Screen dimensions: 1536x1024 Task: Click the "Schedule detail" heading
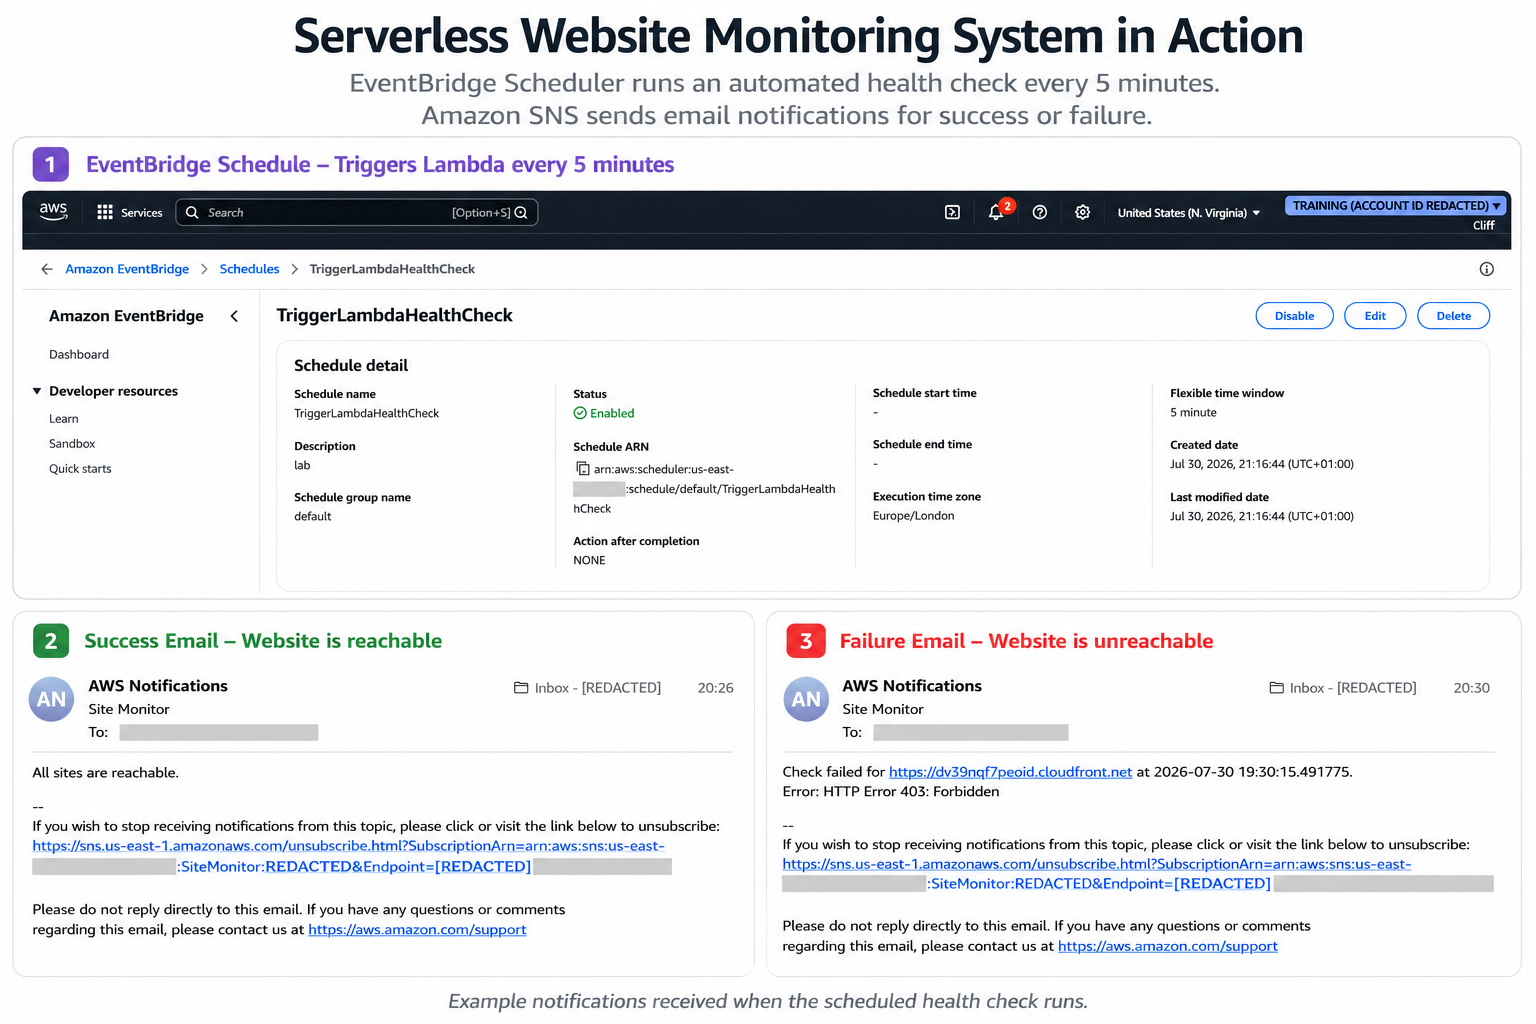[x=351, y=366]
